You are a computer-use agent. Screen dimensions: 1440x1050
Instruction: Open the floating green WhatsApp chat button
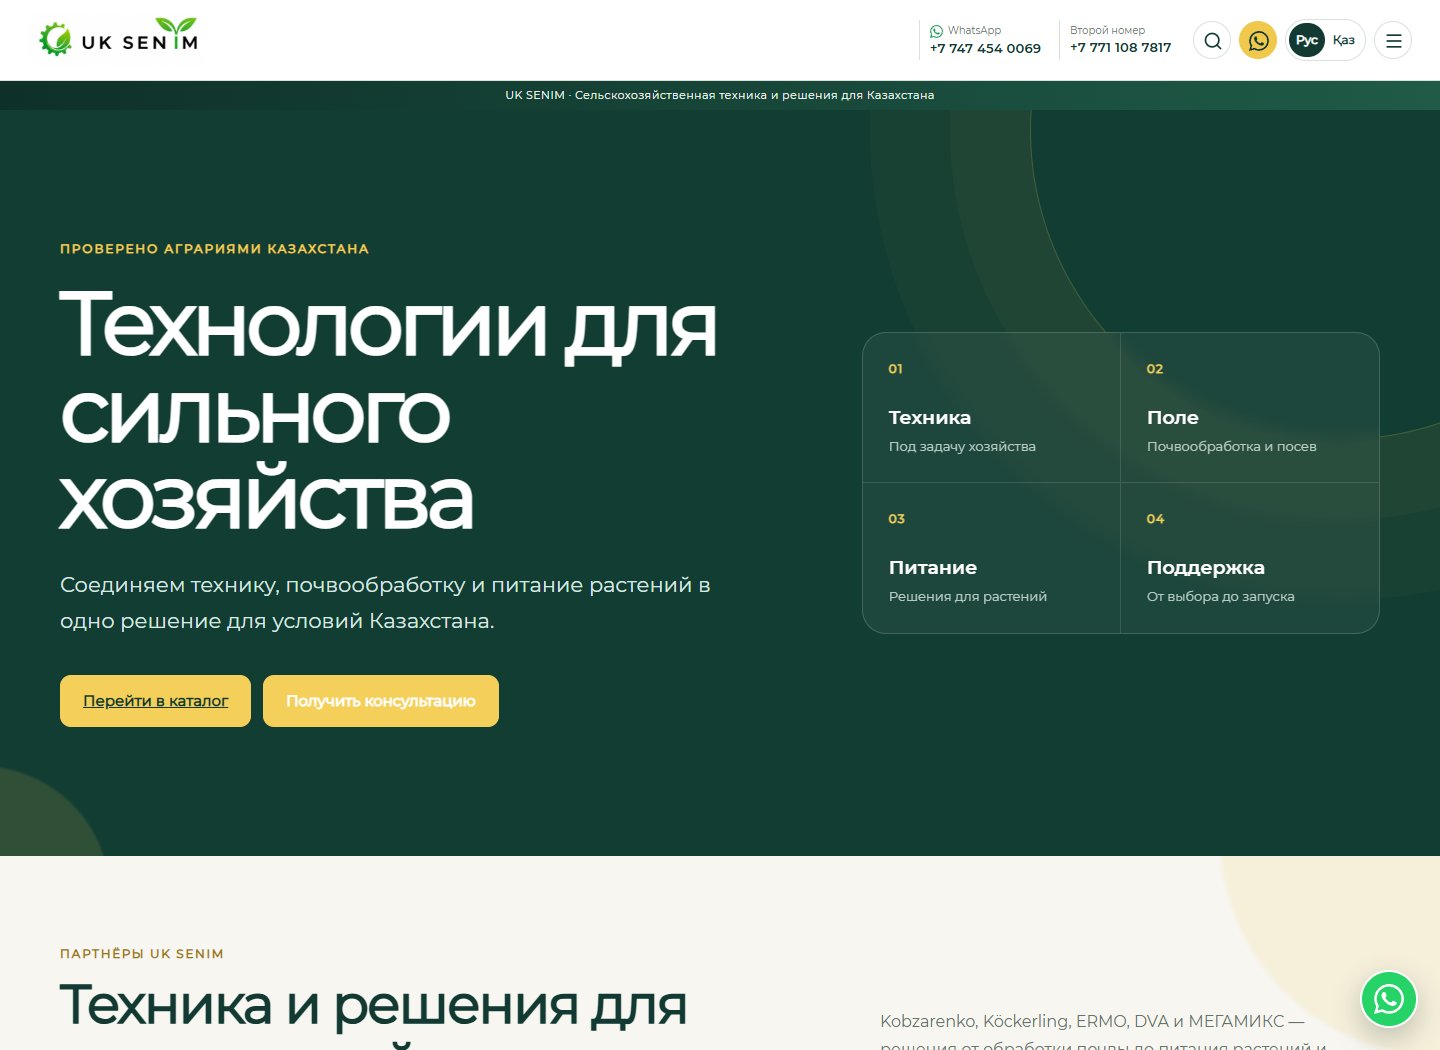[x=1388, y=998]
